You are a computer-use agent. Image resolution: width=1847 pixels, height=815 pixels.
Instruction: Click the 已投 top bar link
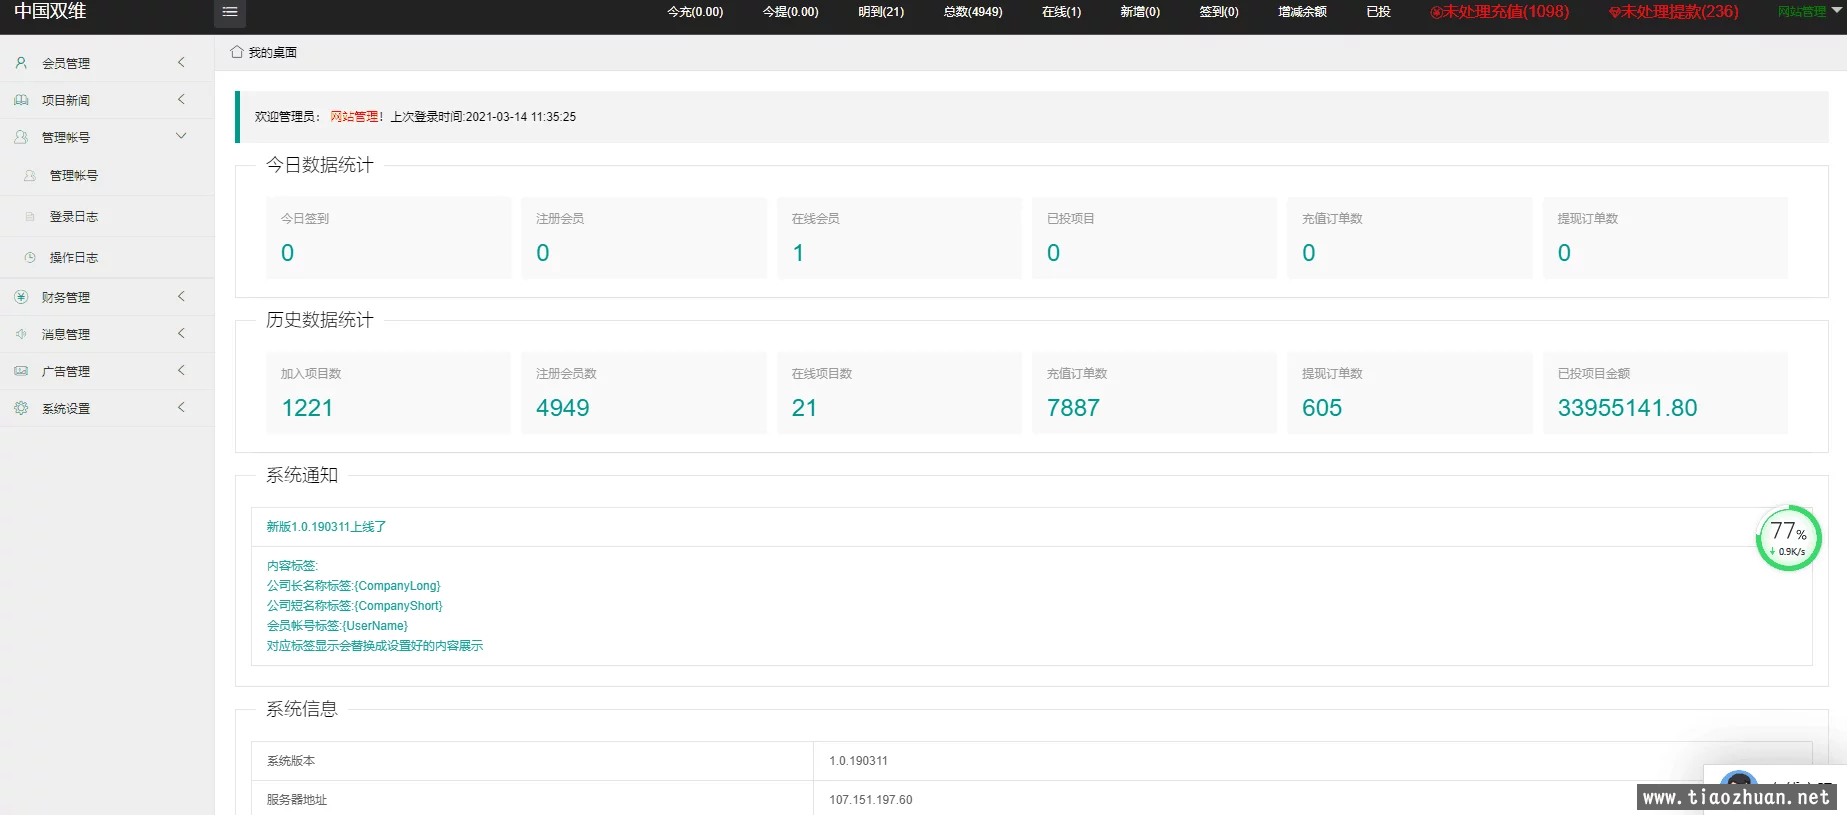(1378, 12)
